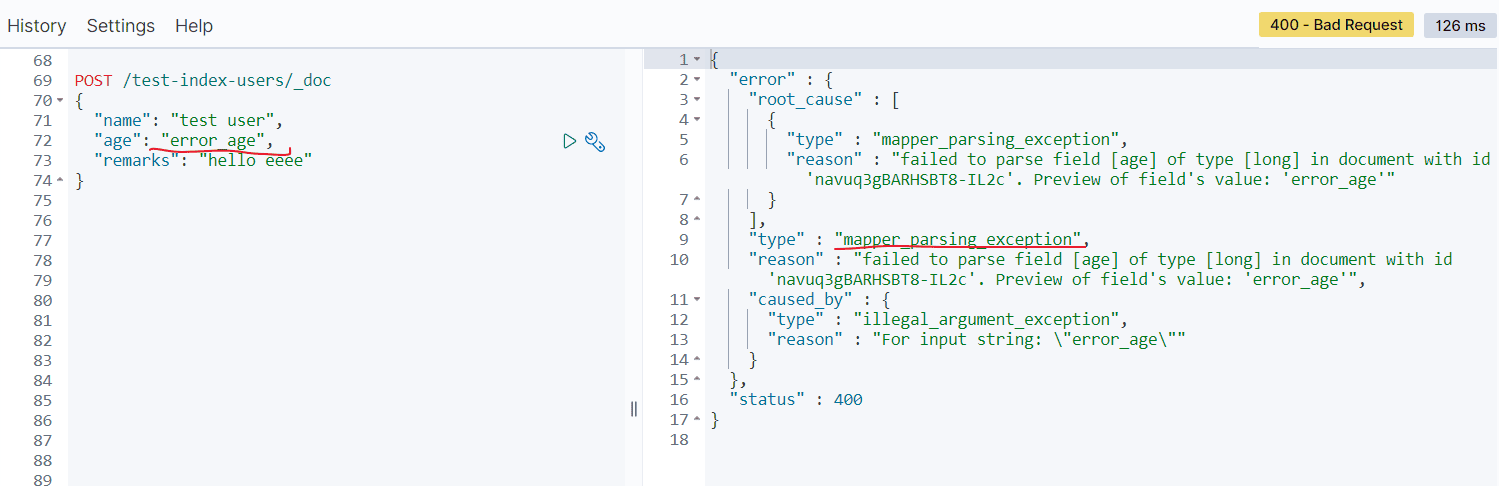Viewport: 1499px width, 486px height.
Task: Collapse the "caused_by" object fold arrow
Action: (x=697, y=300)
